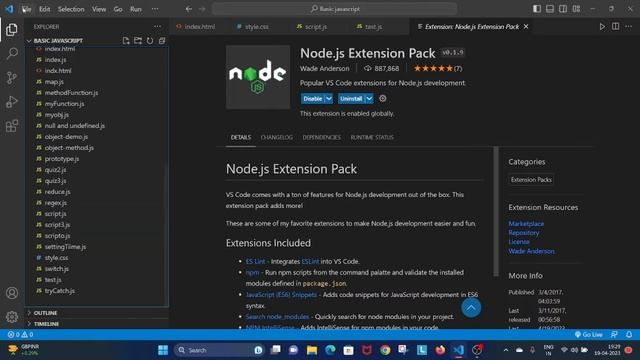Open the notifications bell in status bar
640x360 pixels.
click(629, 335)
